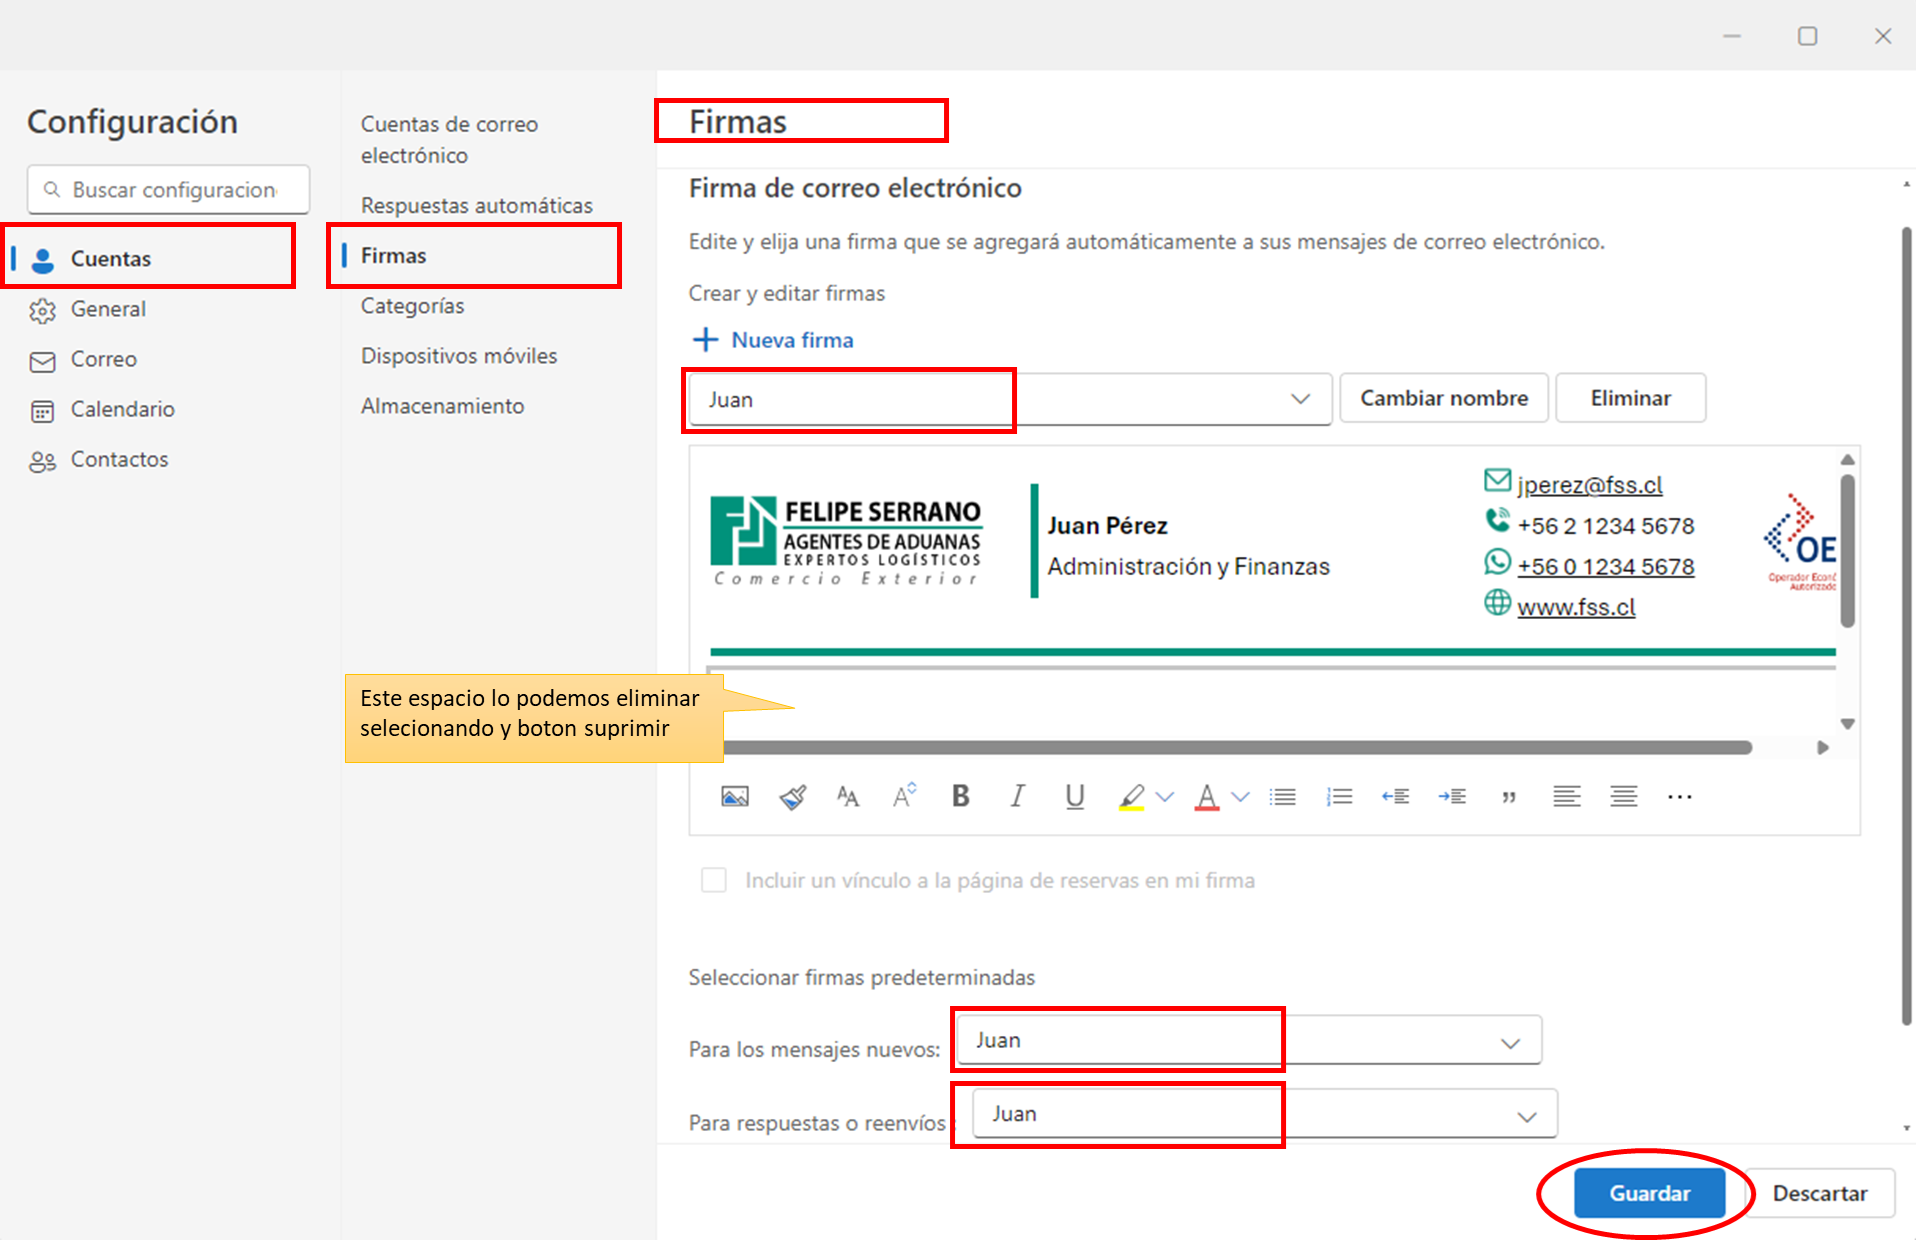
Task: Open jperez@fss.cl email link
Action: click(1589, 485)
